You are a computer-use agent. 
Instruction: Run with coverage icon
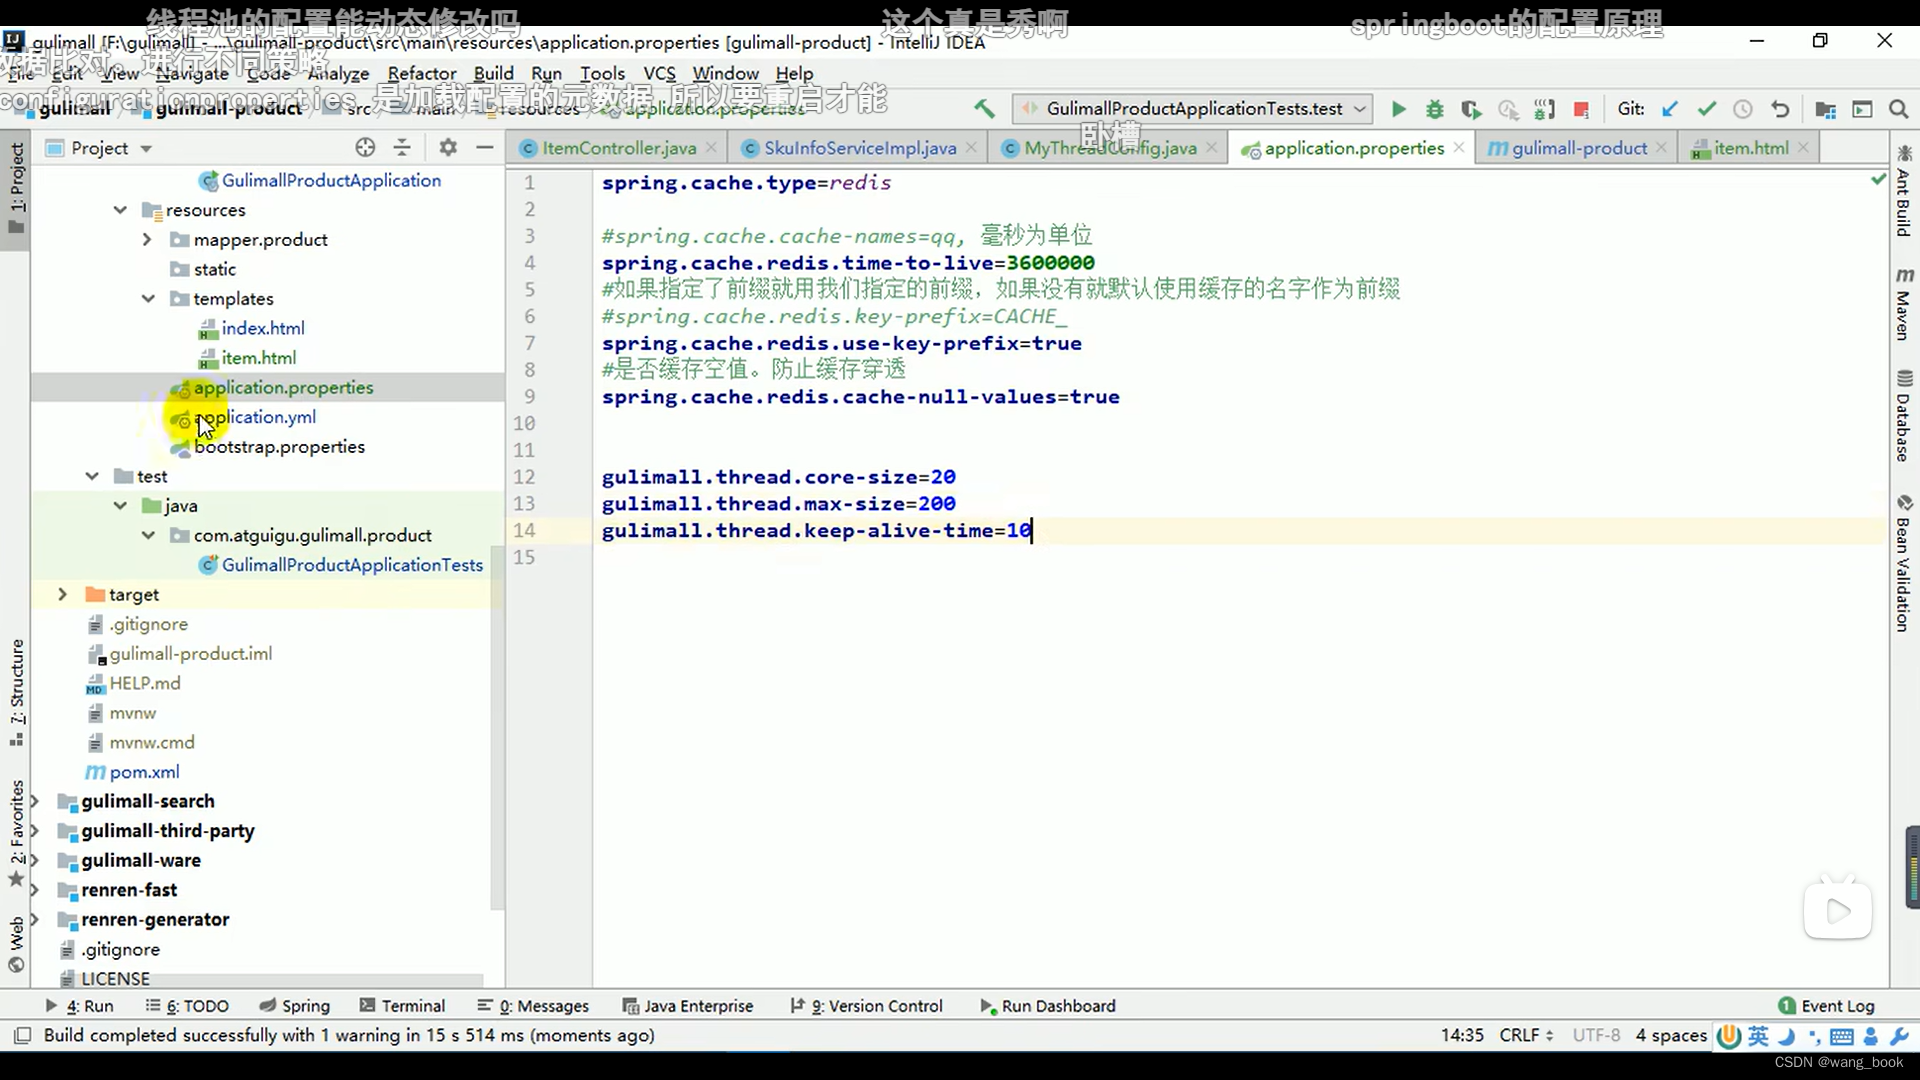click(x=1470, y=109)
